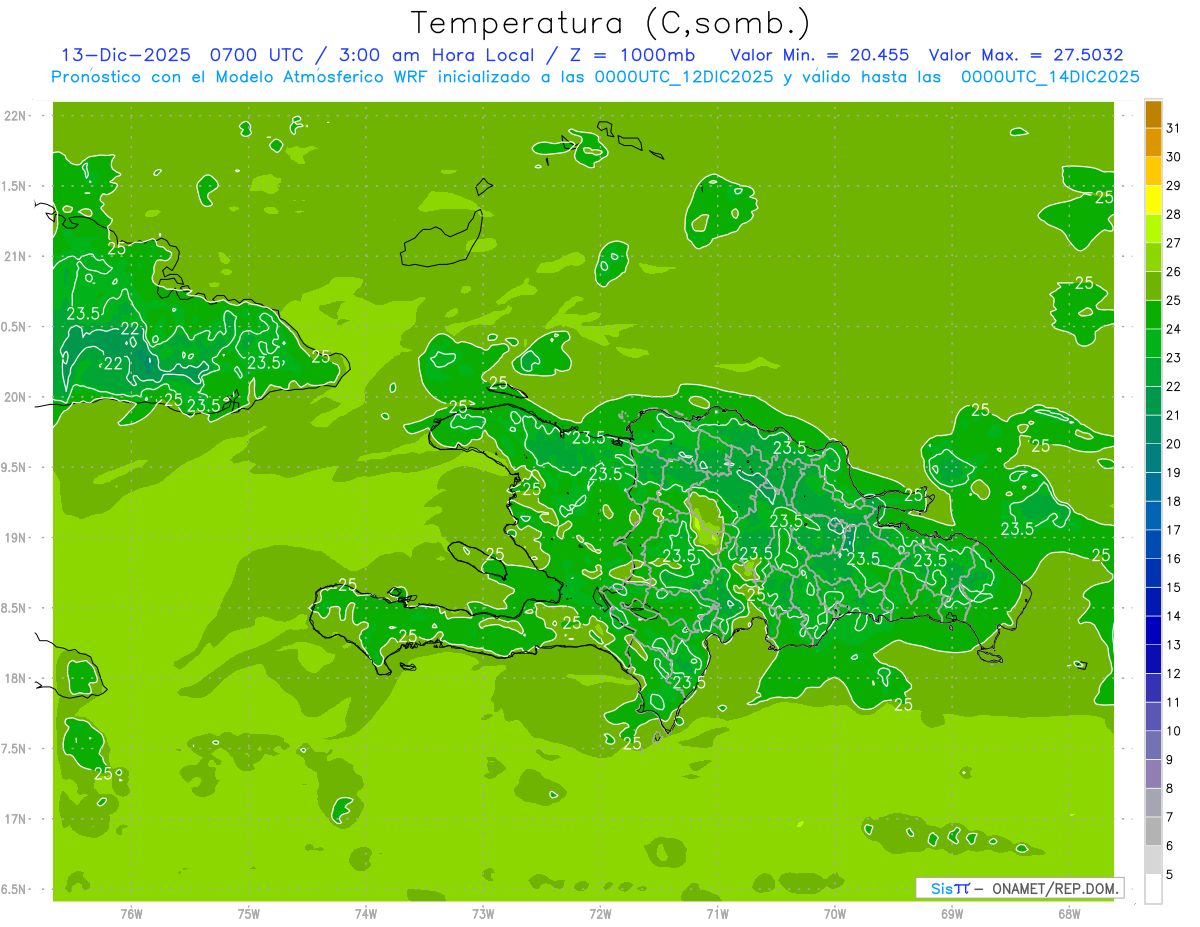Click the colorbar label "21"
1200x927 pixels.
(x=1173, y=415)
